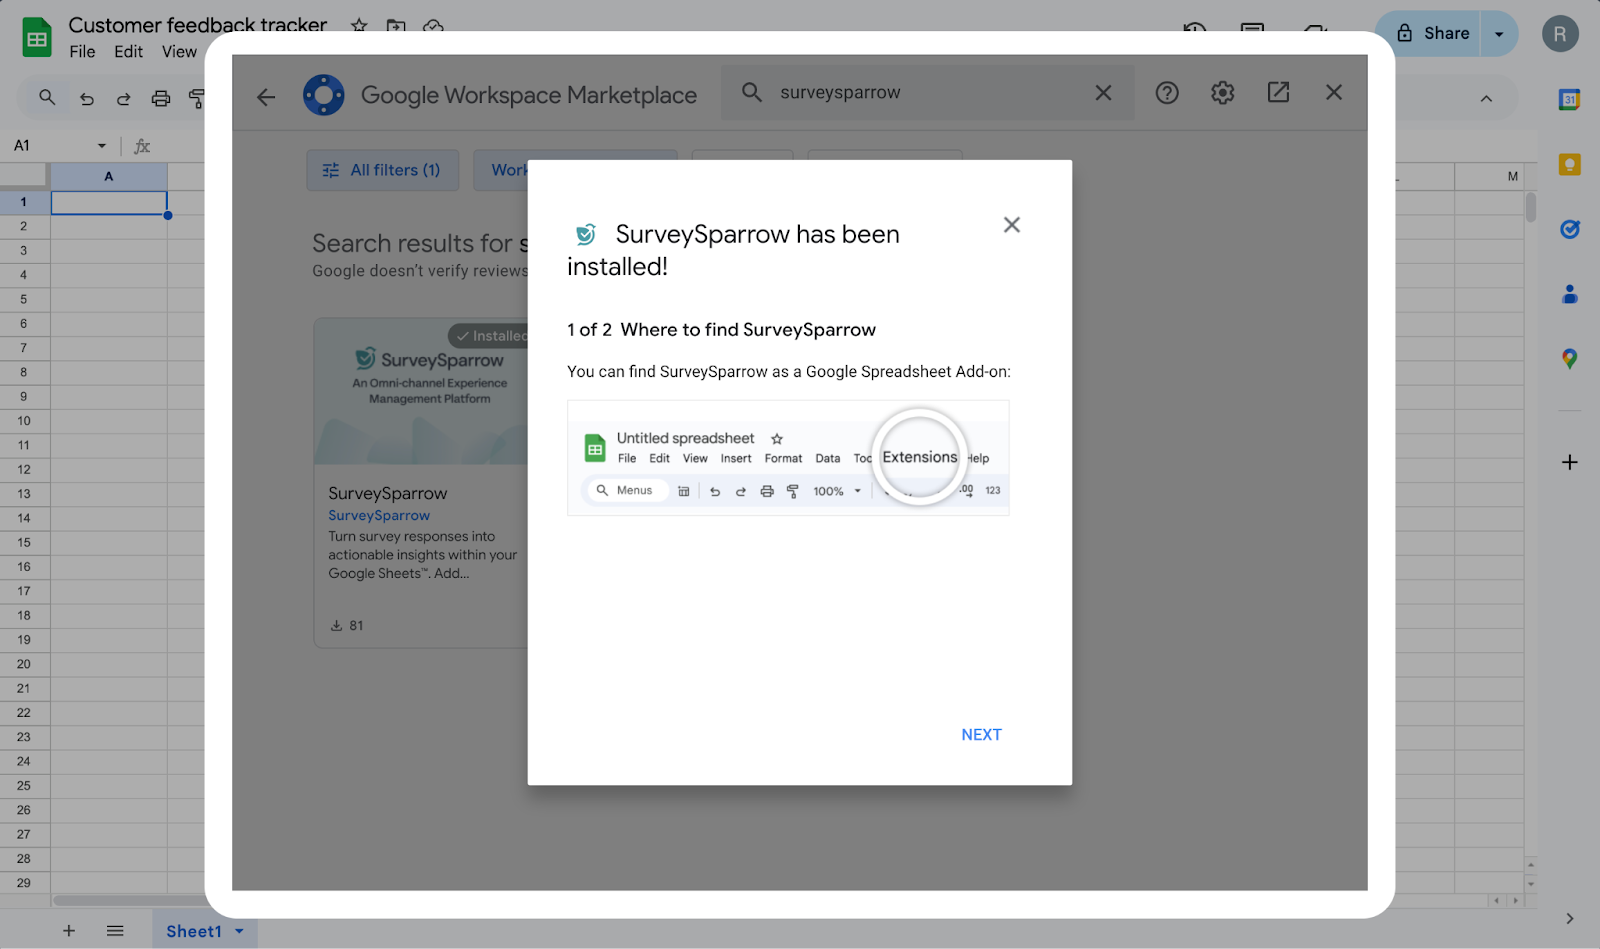Open SurveySparrow developer link

coord(379,516)
